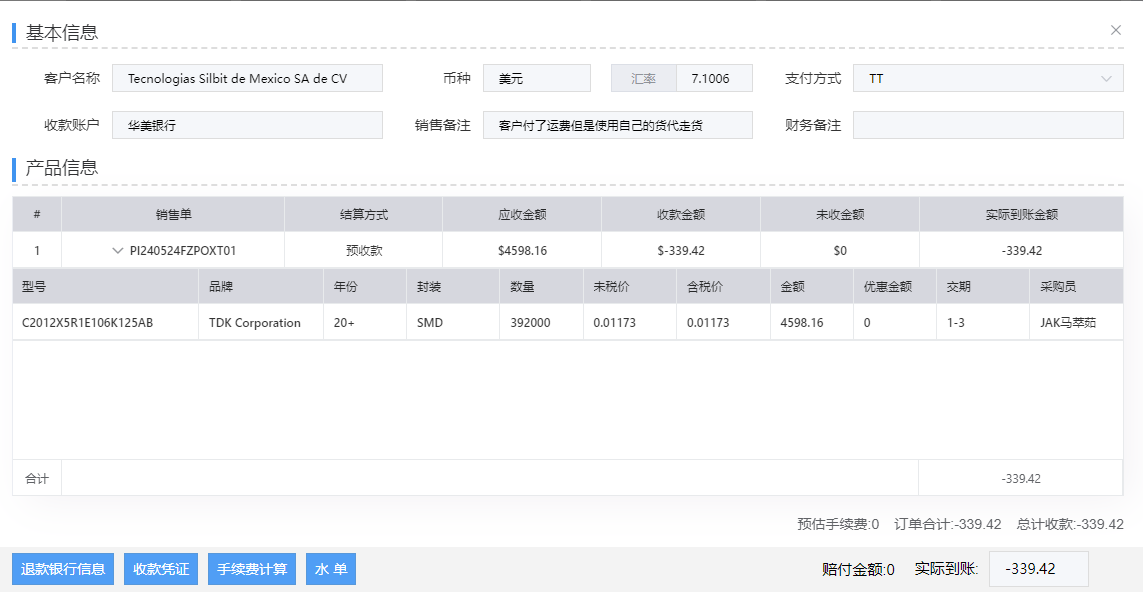Close the dialog with the X icon
The image size is (1143, 592).
tap(1116, 30)
